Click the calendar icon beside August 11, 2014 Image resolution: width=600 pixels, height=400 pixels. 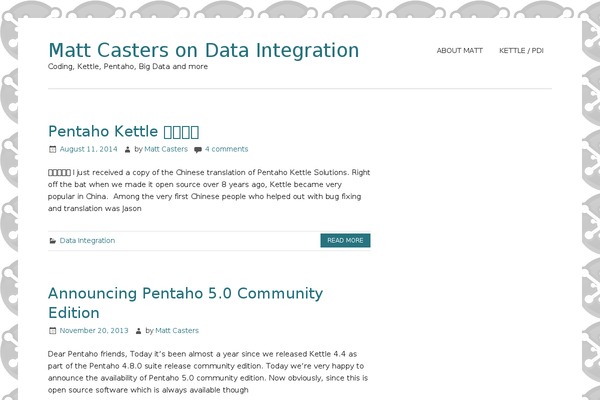coord(52,149)
